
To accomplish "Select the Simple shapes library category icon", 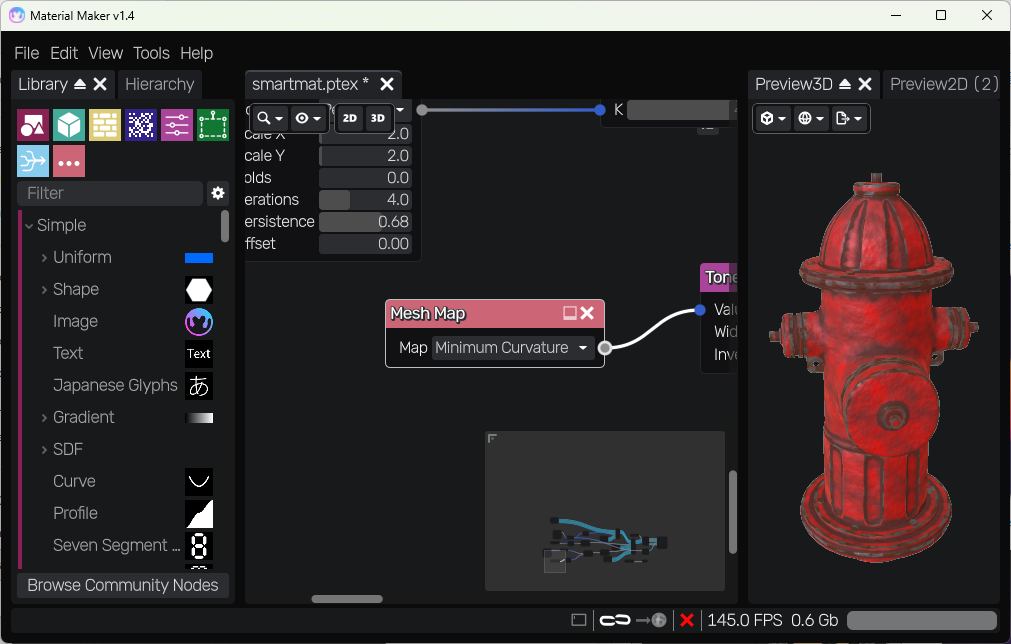I will (x=33, y=124).
